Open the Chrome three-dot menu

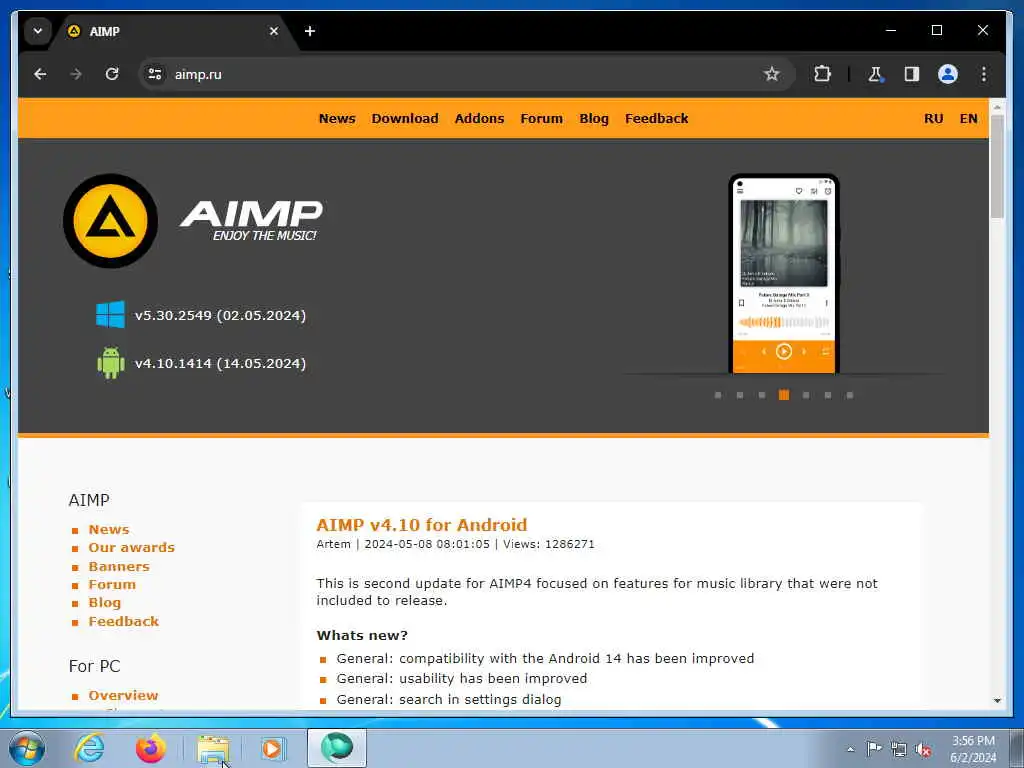pos(984,74)
